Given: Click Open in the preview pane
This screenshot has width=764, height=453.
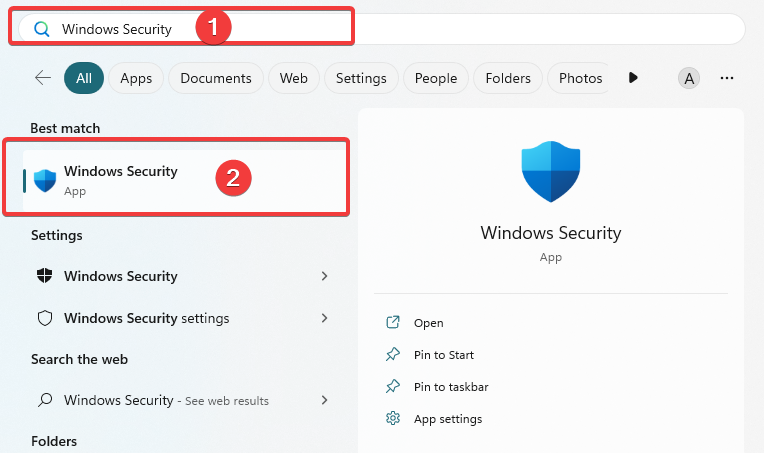Looking at the screenshot, I should (x=428, y=323).
